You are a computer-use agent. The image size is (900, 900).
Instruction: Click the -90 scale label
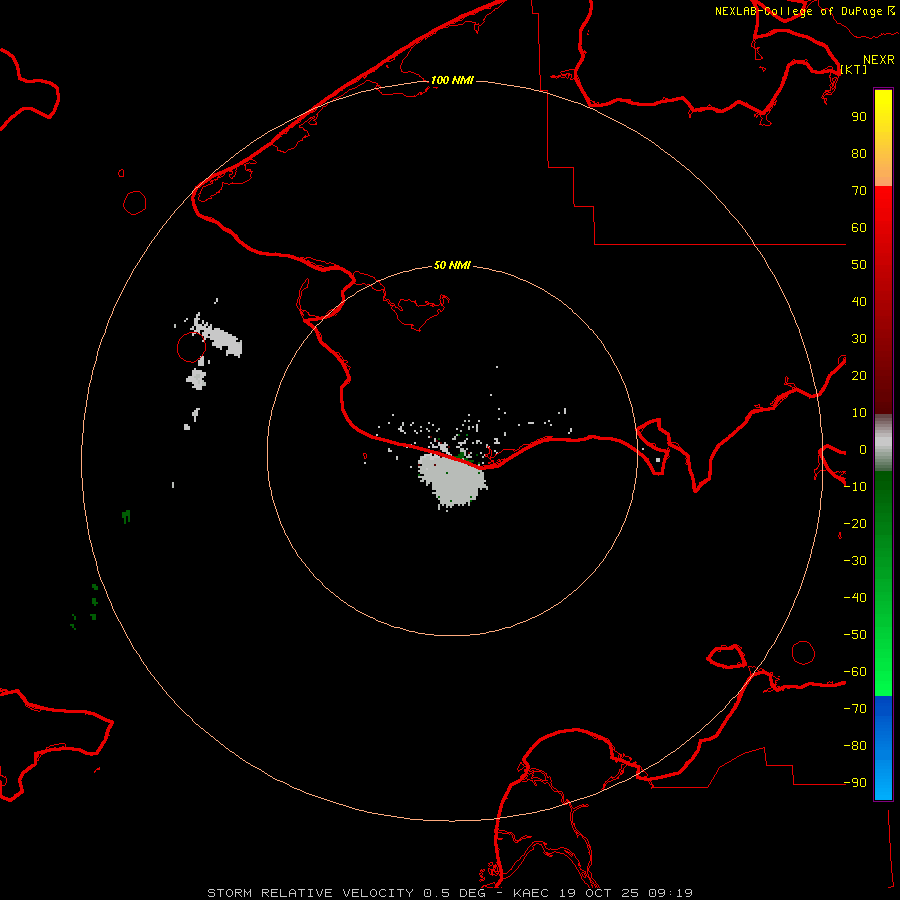tap(855, 783)
